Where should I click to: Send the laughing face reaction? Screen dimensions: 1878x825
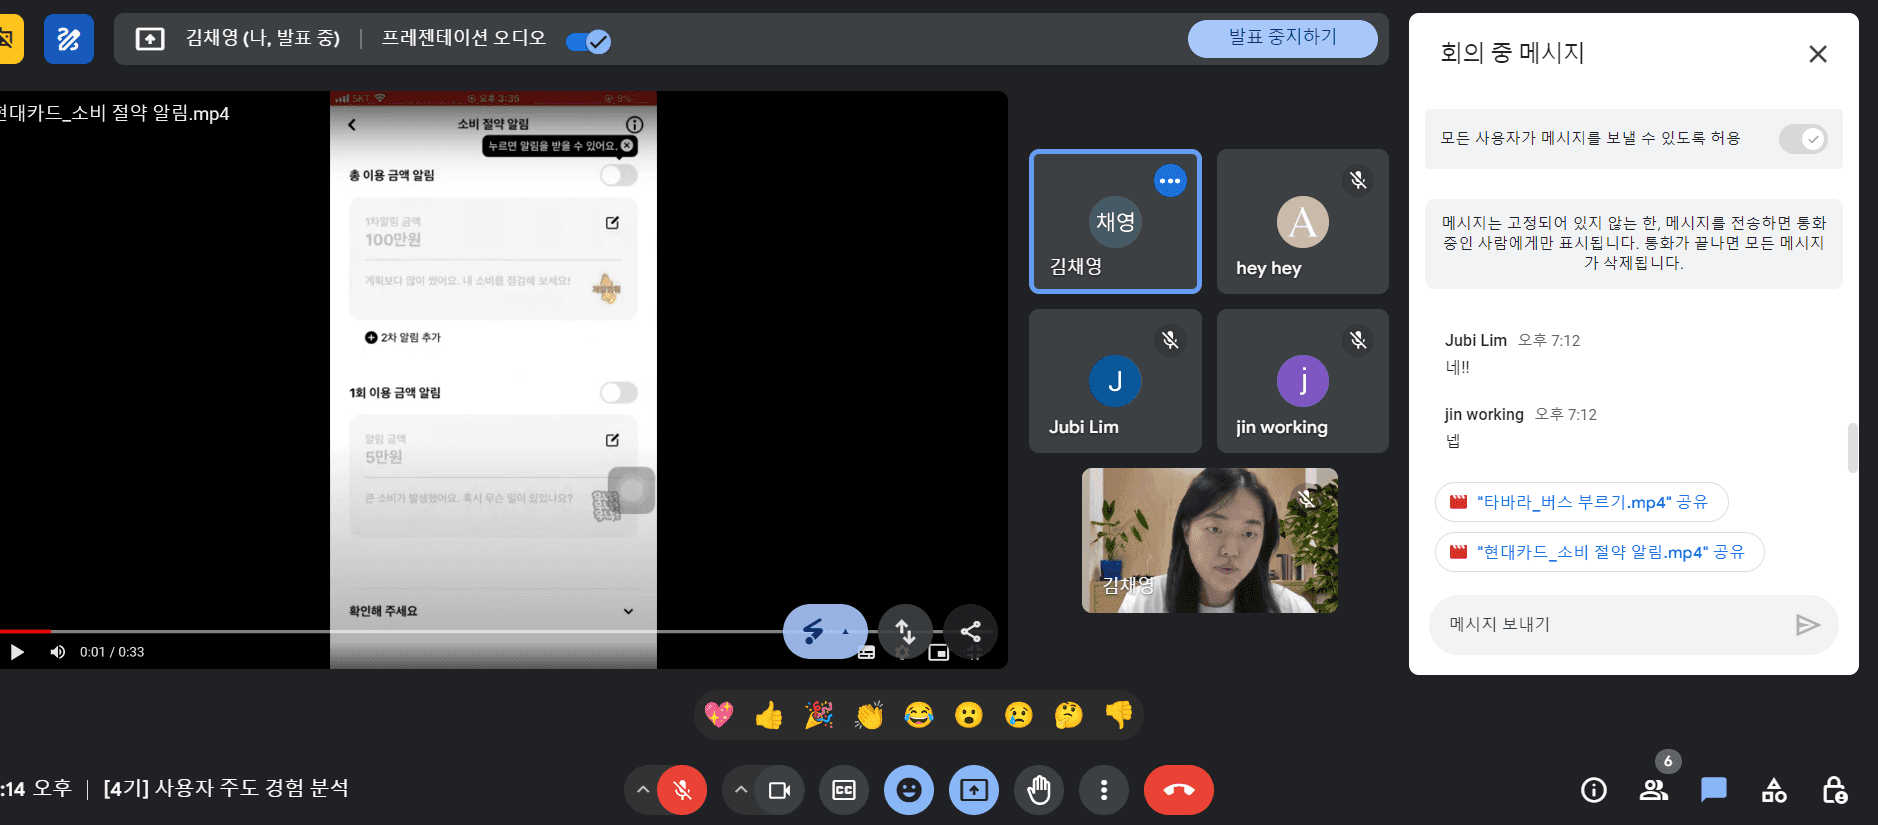pyautogui.click(x=919, y=714)
